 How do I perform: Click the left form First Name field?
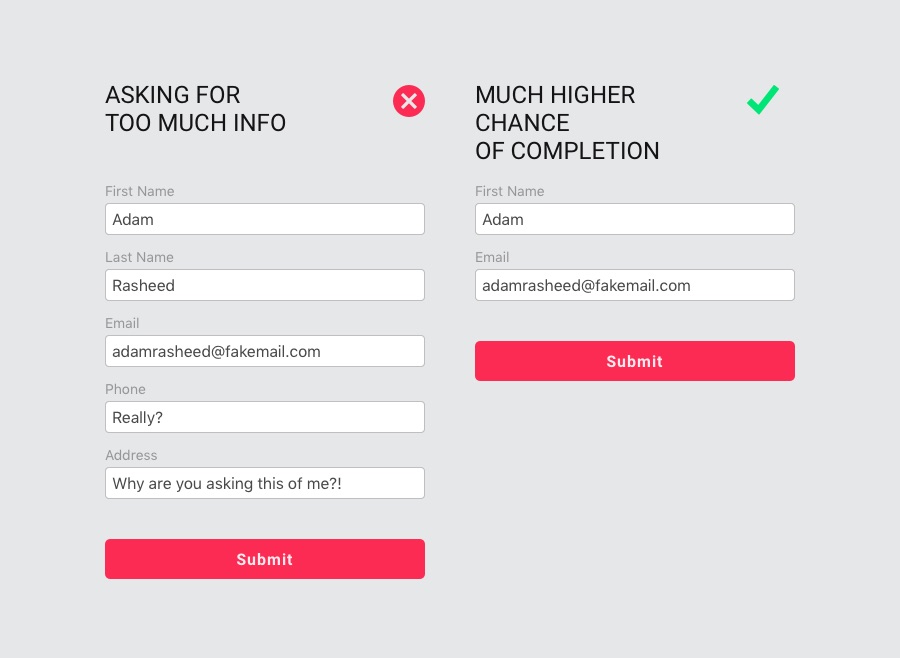click(x=265, y=219)
